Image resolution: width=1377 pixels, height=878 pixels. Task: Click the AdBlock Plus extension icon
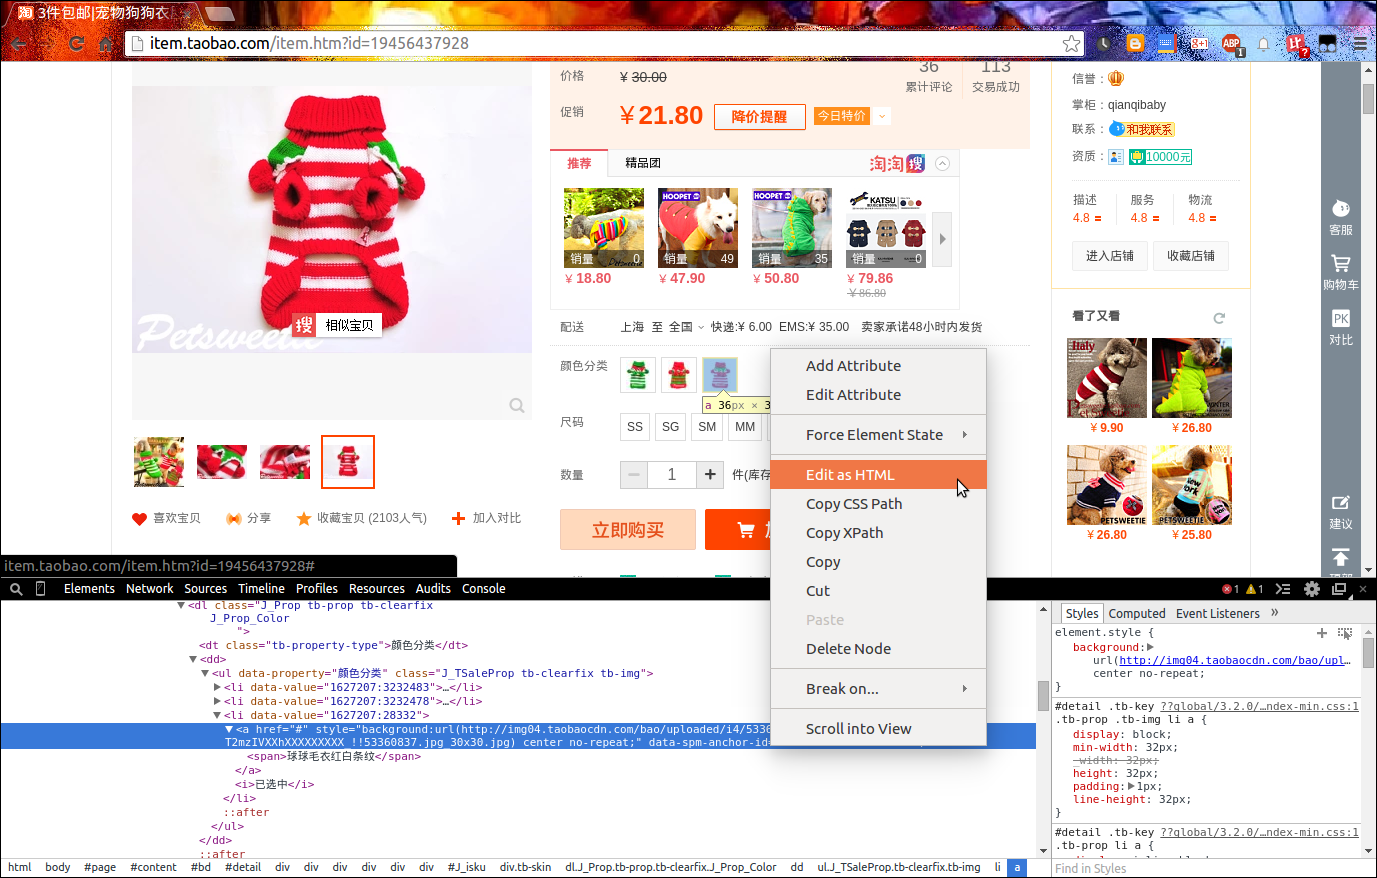[x=1231, y=44]
